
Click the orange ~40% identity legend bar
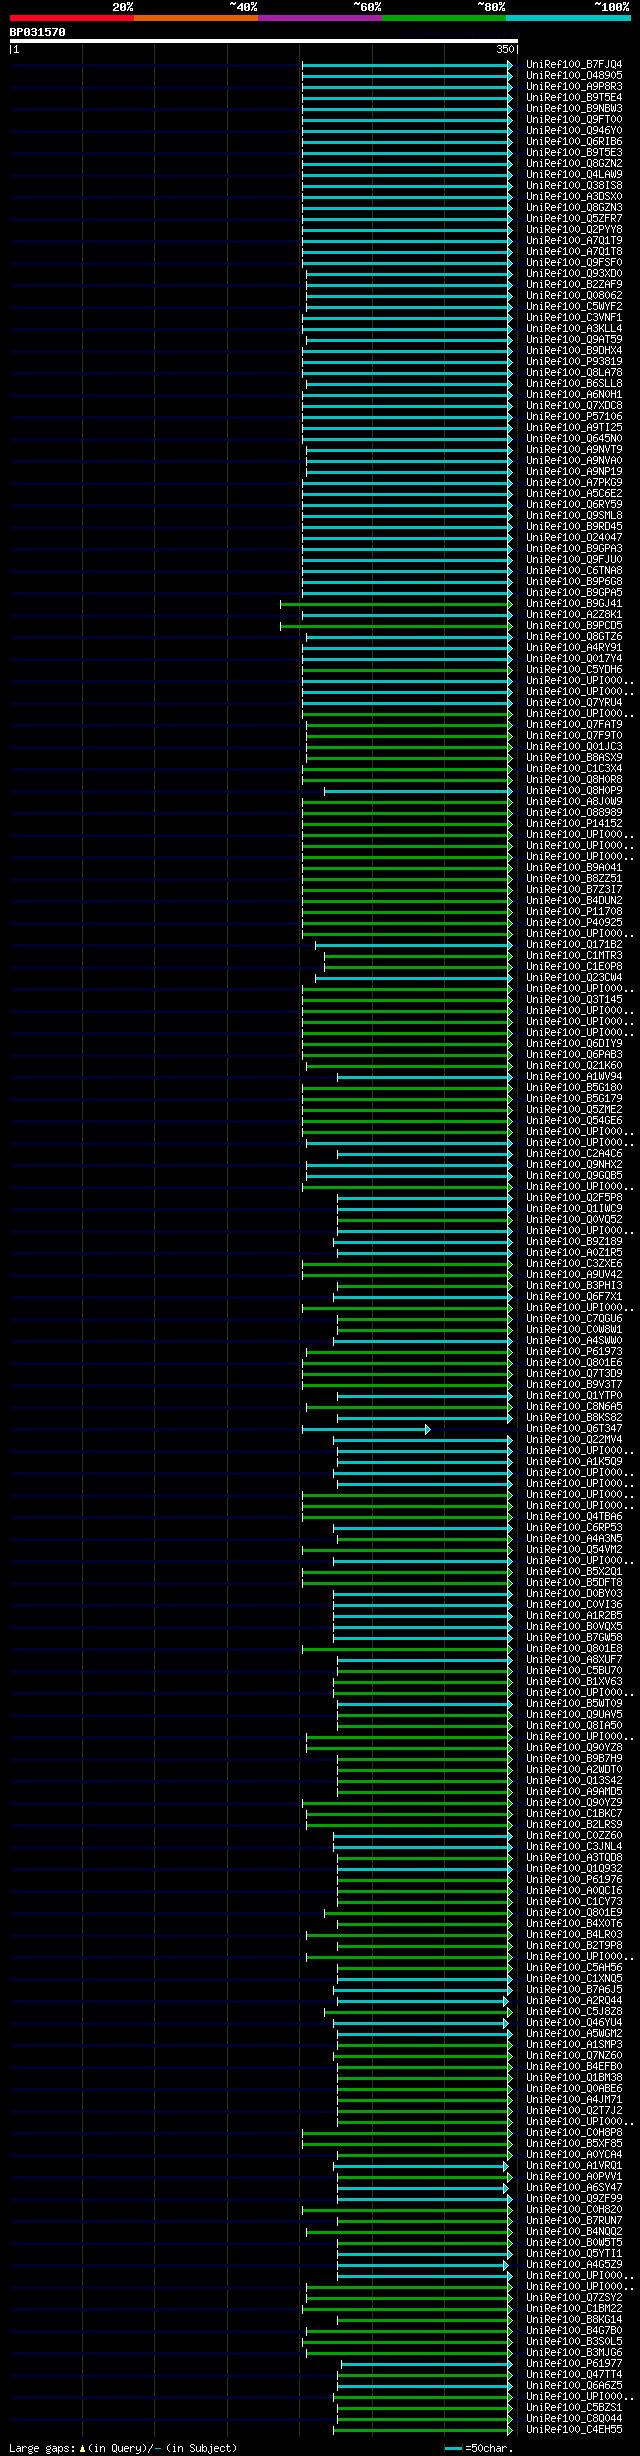coord(195,18)
